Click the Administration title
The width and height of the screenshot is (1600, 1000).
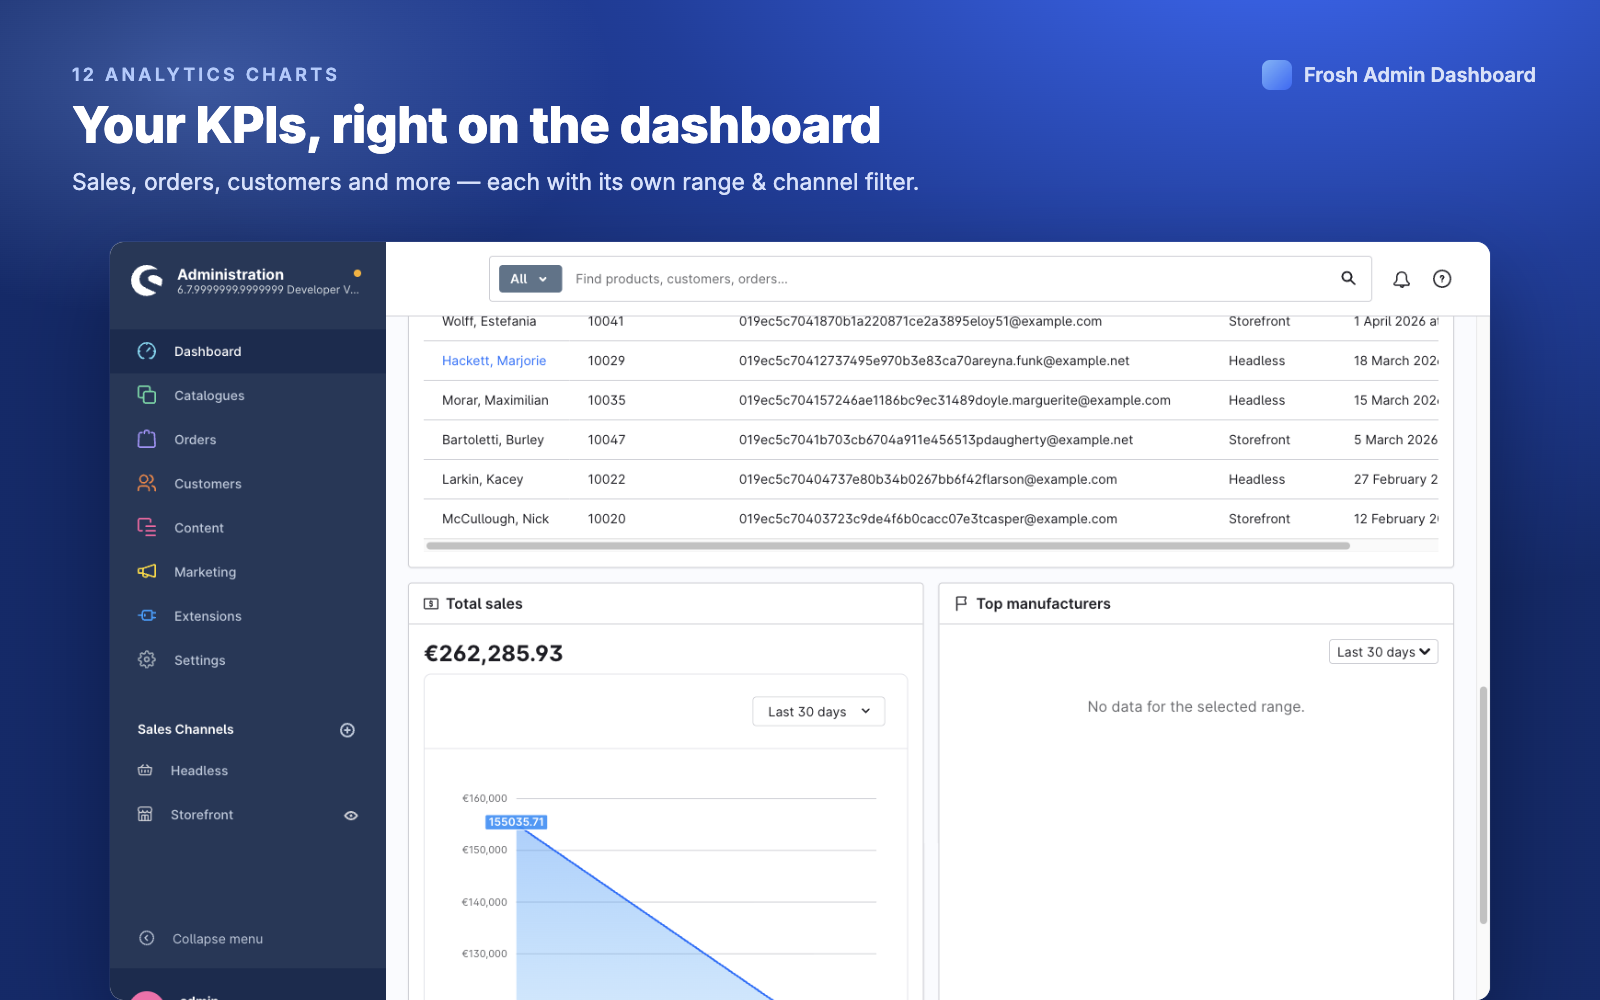[x=230, y=274]
